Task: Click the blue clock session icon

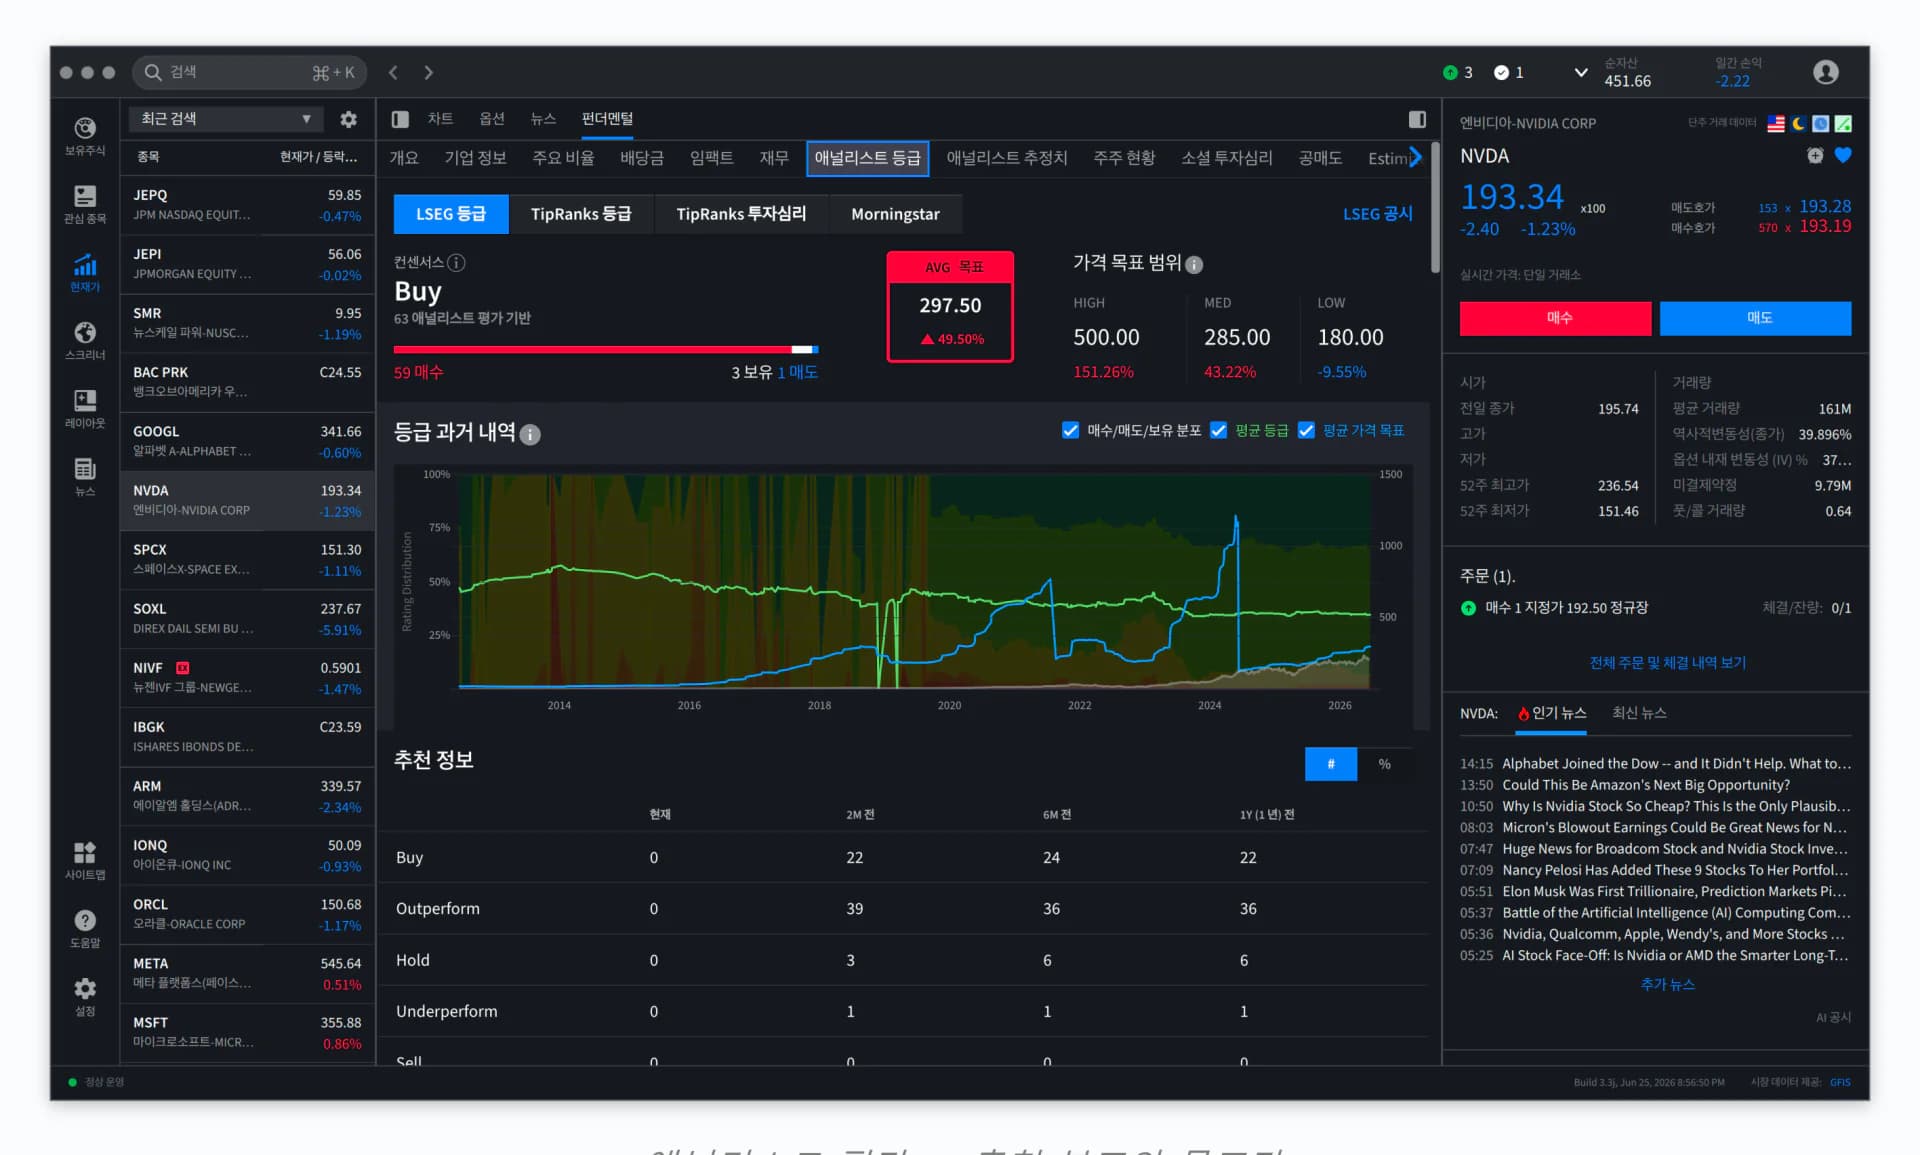Action: click(1821, 123)
